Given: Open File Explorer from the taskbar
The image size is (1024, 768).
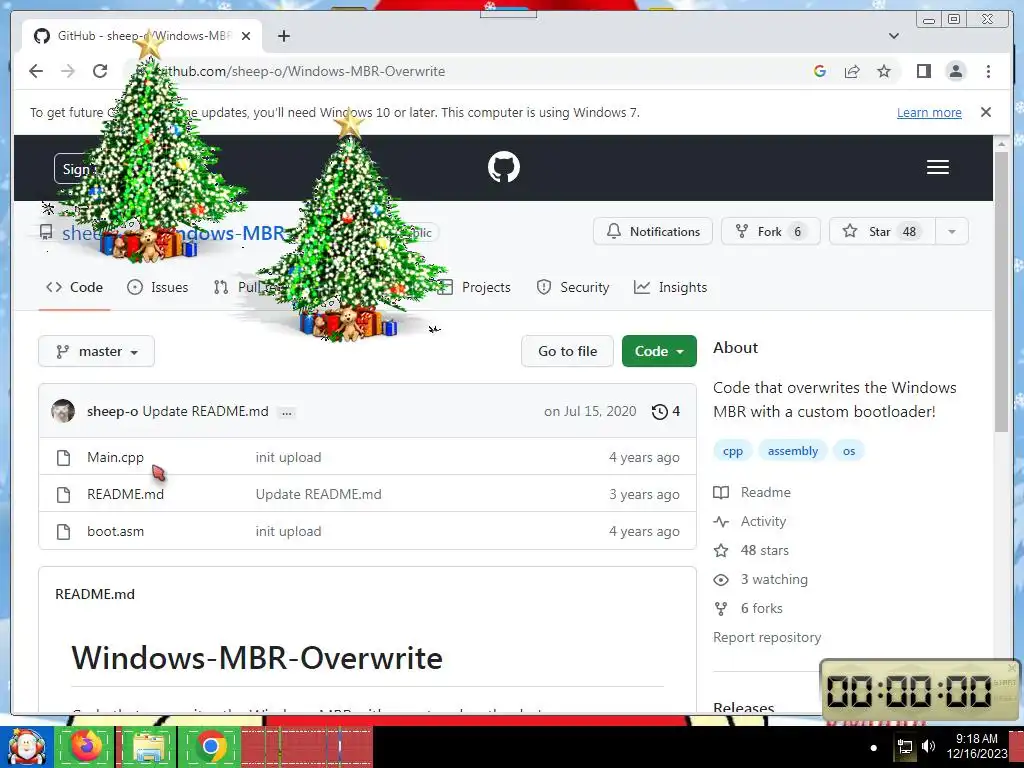Looking at the screenshot, I should (x=148, y=746).
